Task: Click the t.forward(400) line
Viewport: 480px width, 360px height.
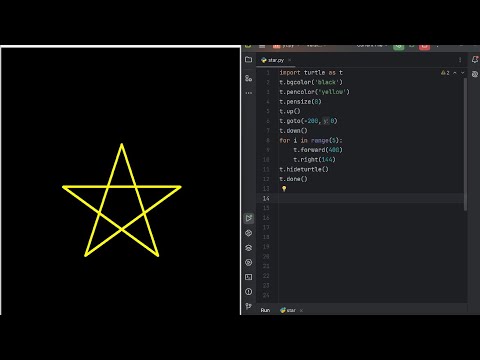Action: 318,150
